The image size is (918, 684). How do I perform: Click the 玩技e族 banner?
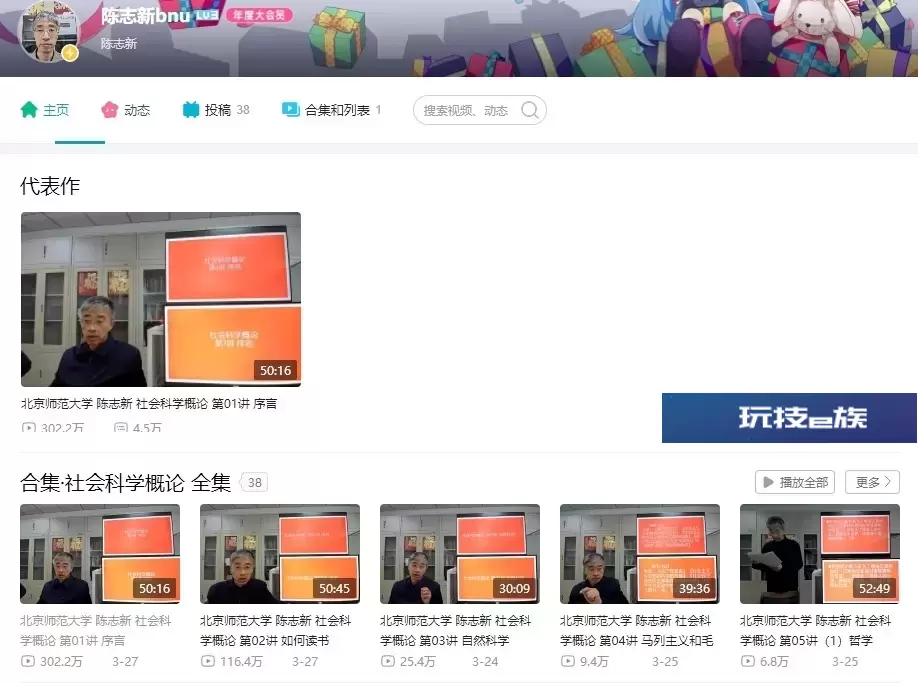789,418
